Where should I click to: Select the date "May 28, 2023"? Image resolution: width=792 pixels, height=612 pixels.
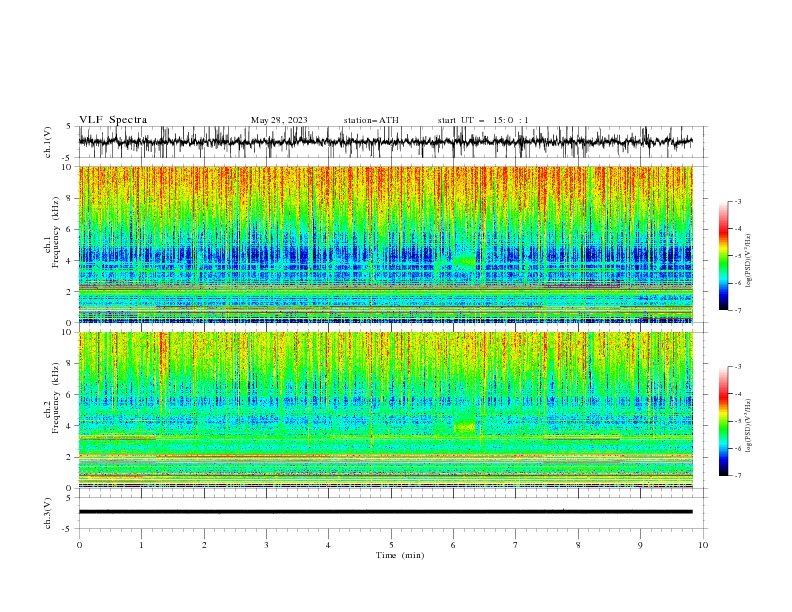click(279, 120)
